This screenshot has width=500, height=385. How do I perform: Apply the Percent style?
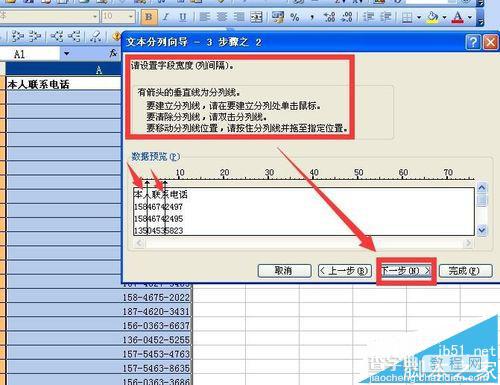pos(295,17)
